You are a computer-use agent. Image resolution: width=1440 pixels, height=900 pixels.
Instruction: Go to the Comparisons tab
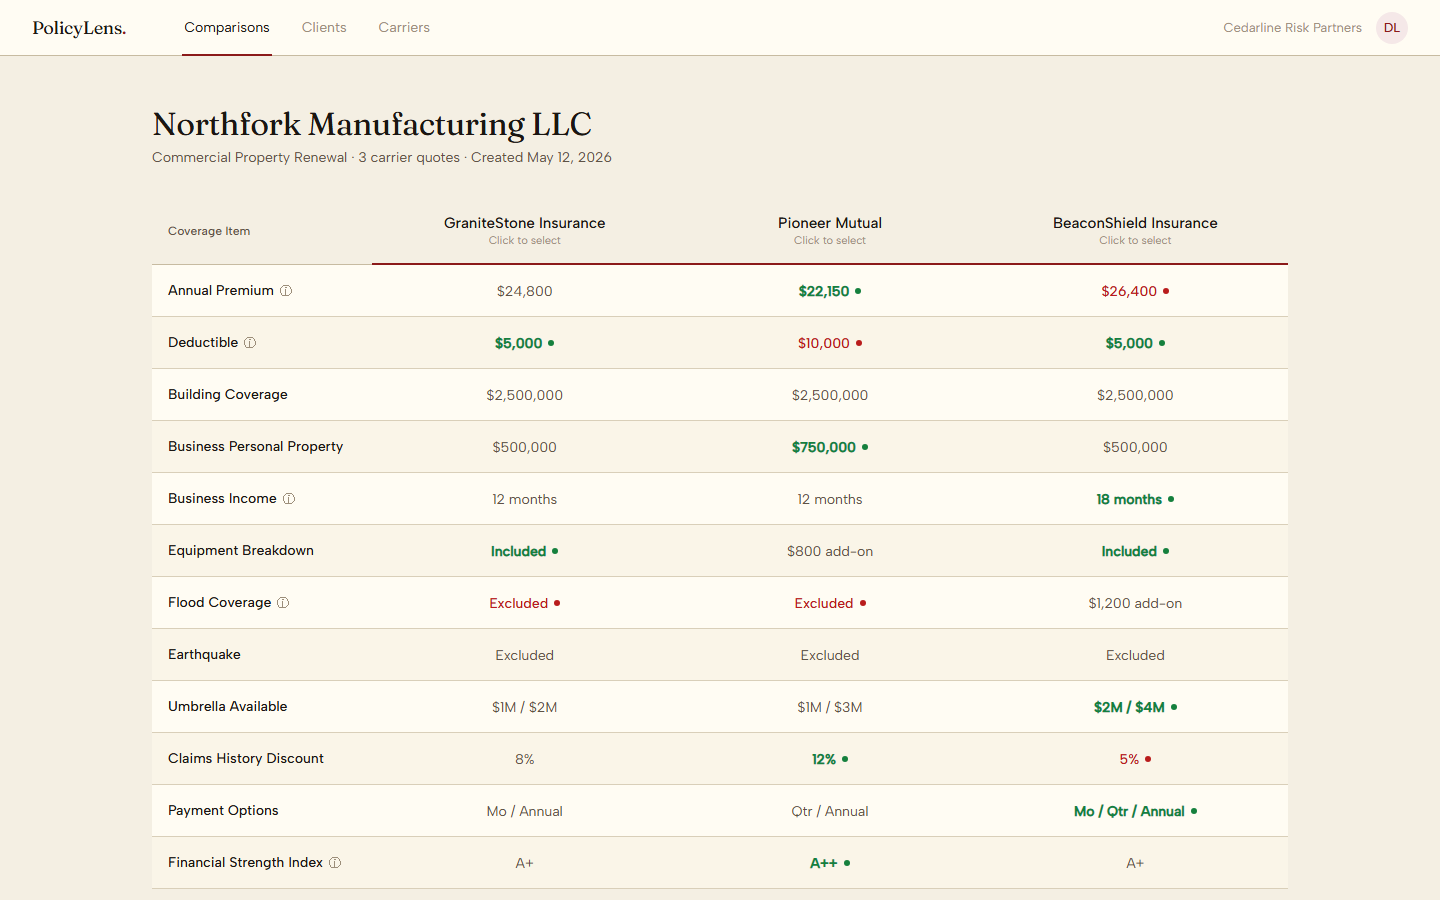(x=227, y=28)
